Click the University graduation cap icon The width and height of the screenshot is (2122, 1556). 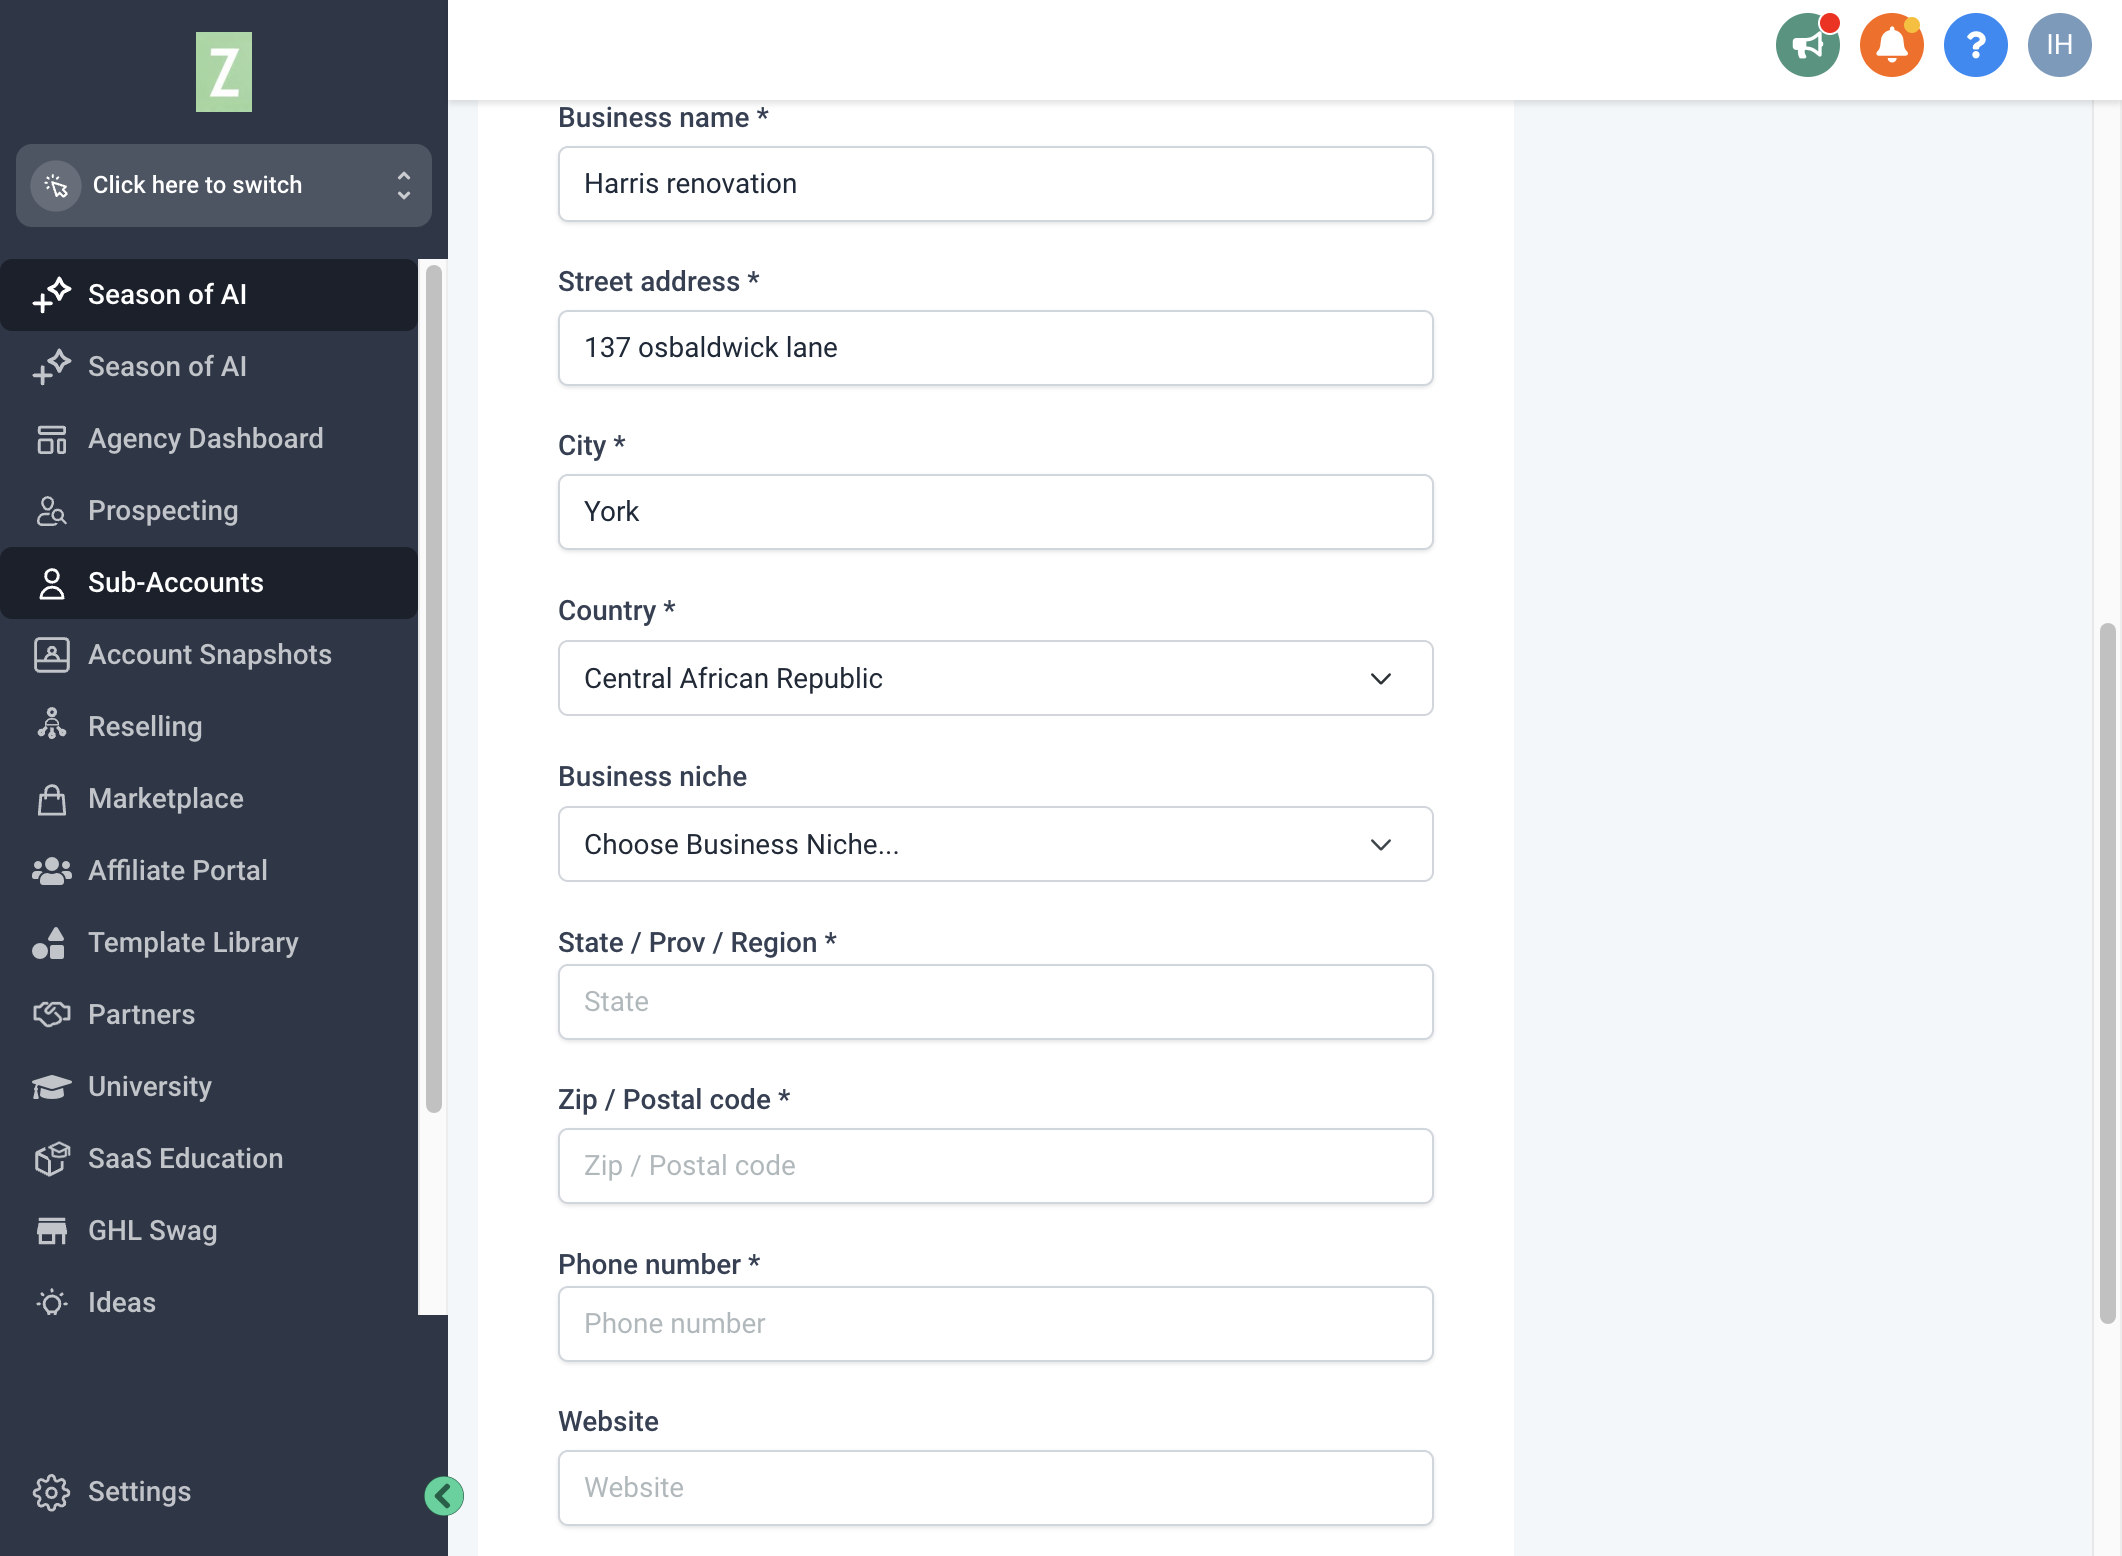52,1087
